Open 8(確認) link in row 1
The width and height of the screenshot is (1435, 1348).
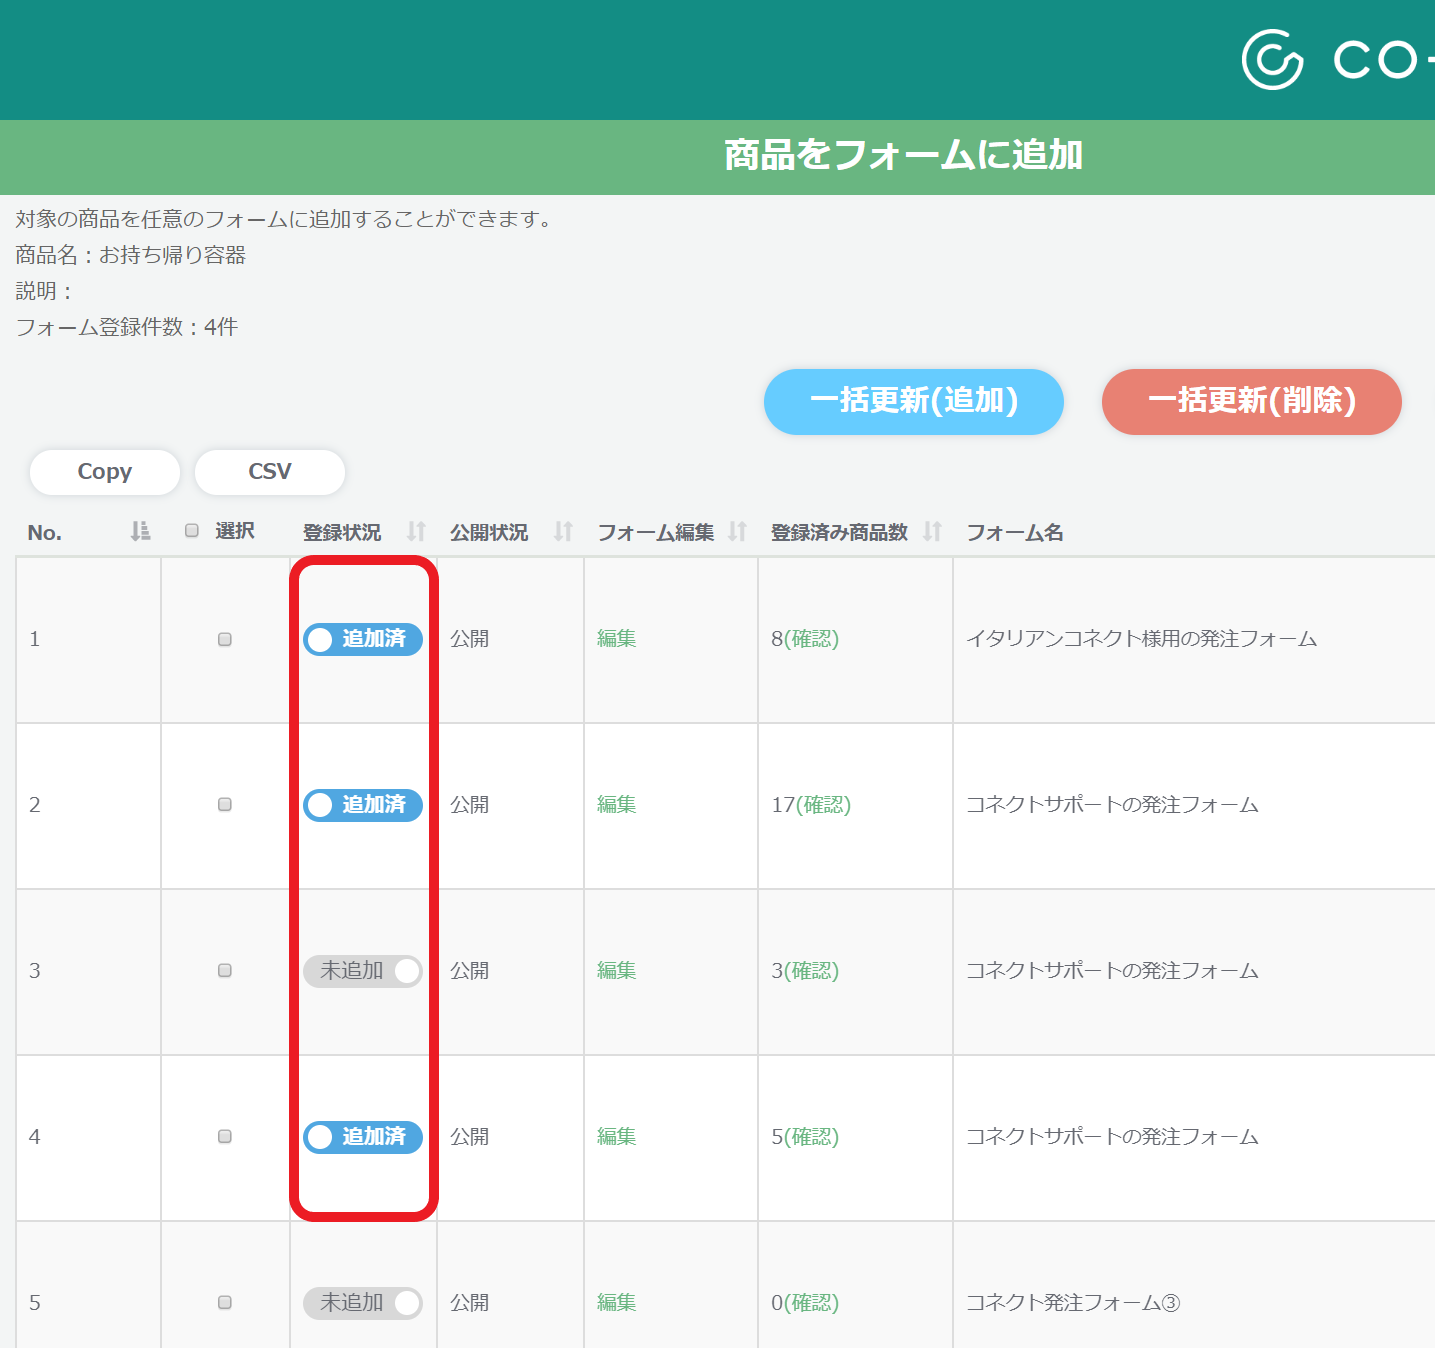805,639
